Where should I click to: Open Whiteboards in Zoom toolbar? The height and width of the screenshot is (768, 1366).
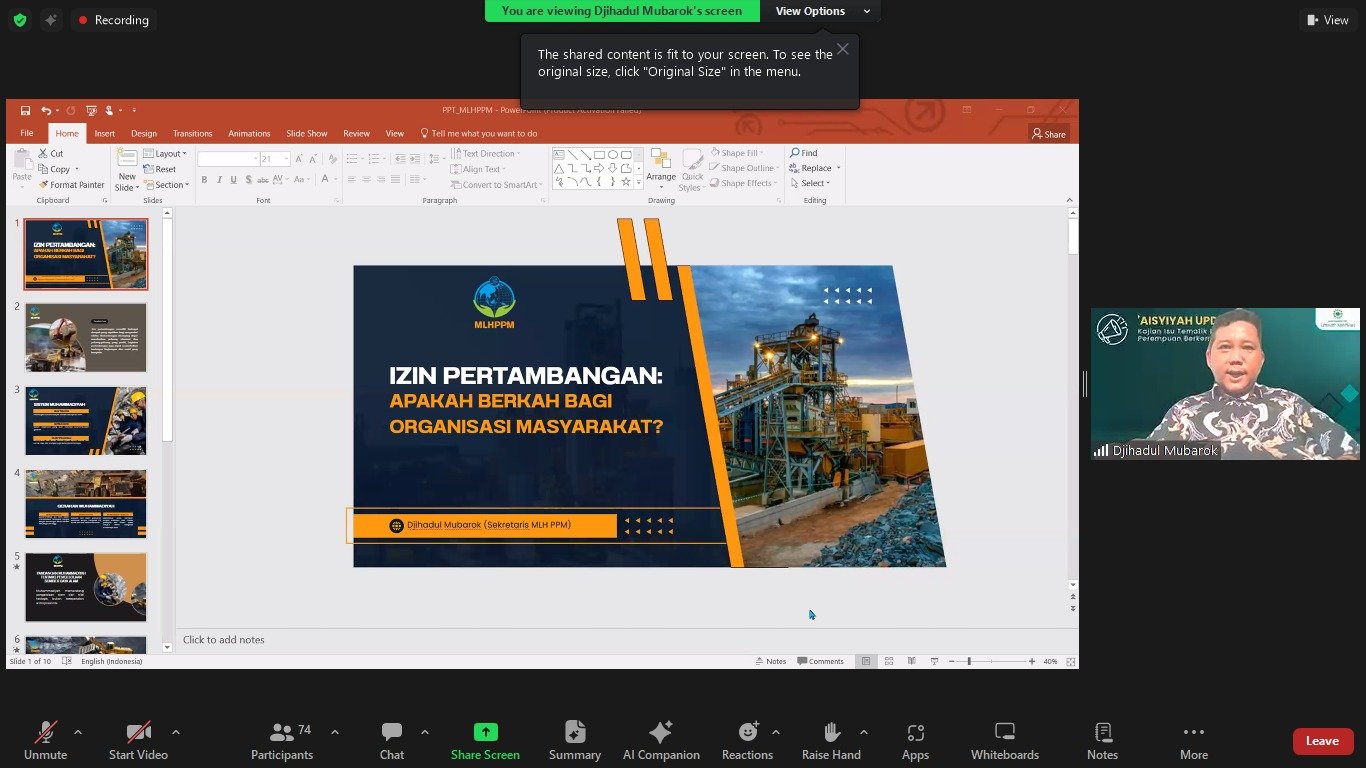tap(1004, 740)
